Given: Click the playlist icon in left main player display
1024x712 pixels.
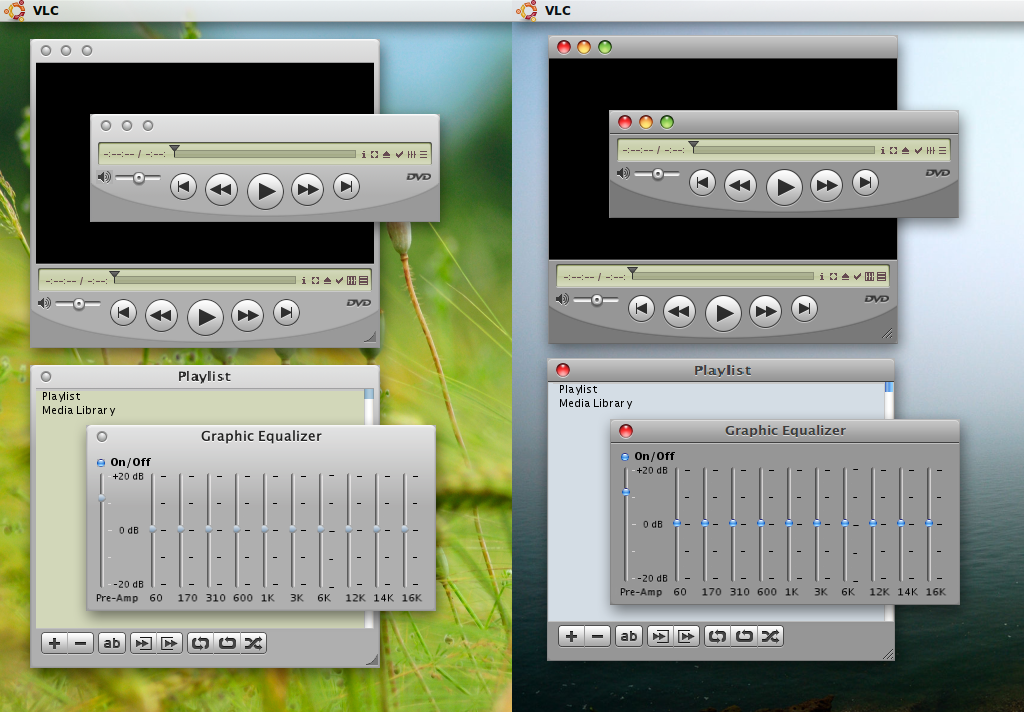Looking at the screenshot, I should [x=364, y=280].
